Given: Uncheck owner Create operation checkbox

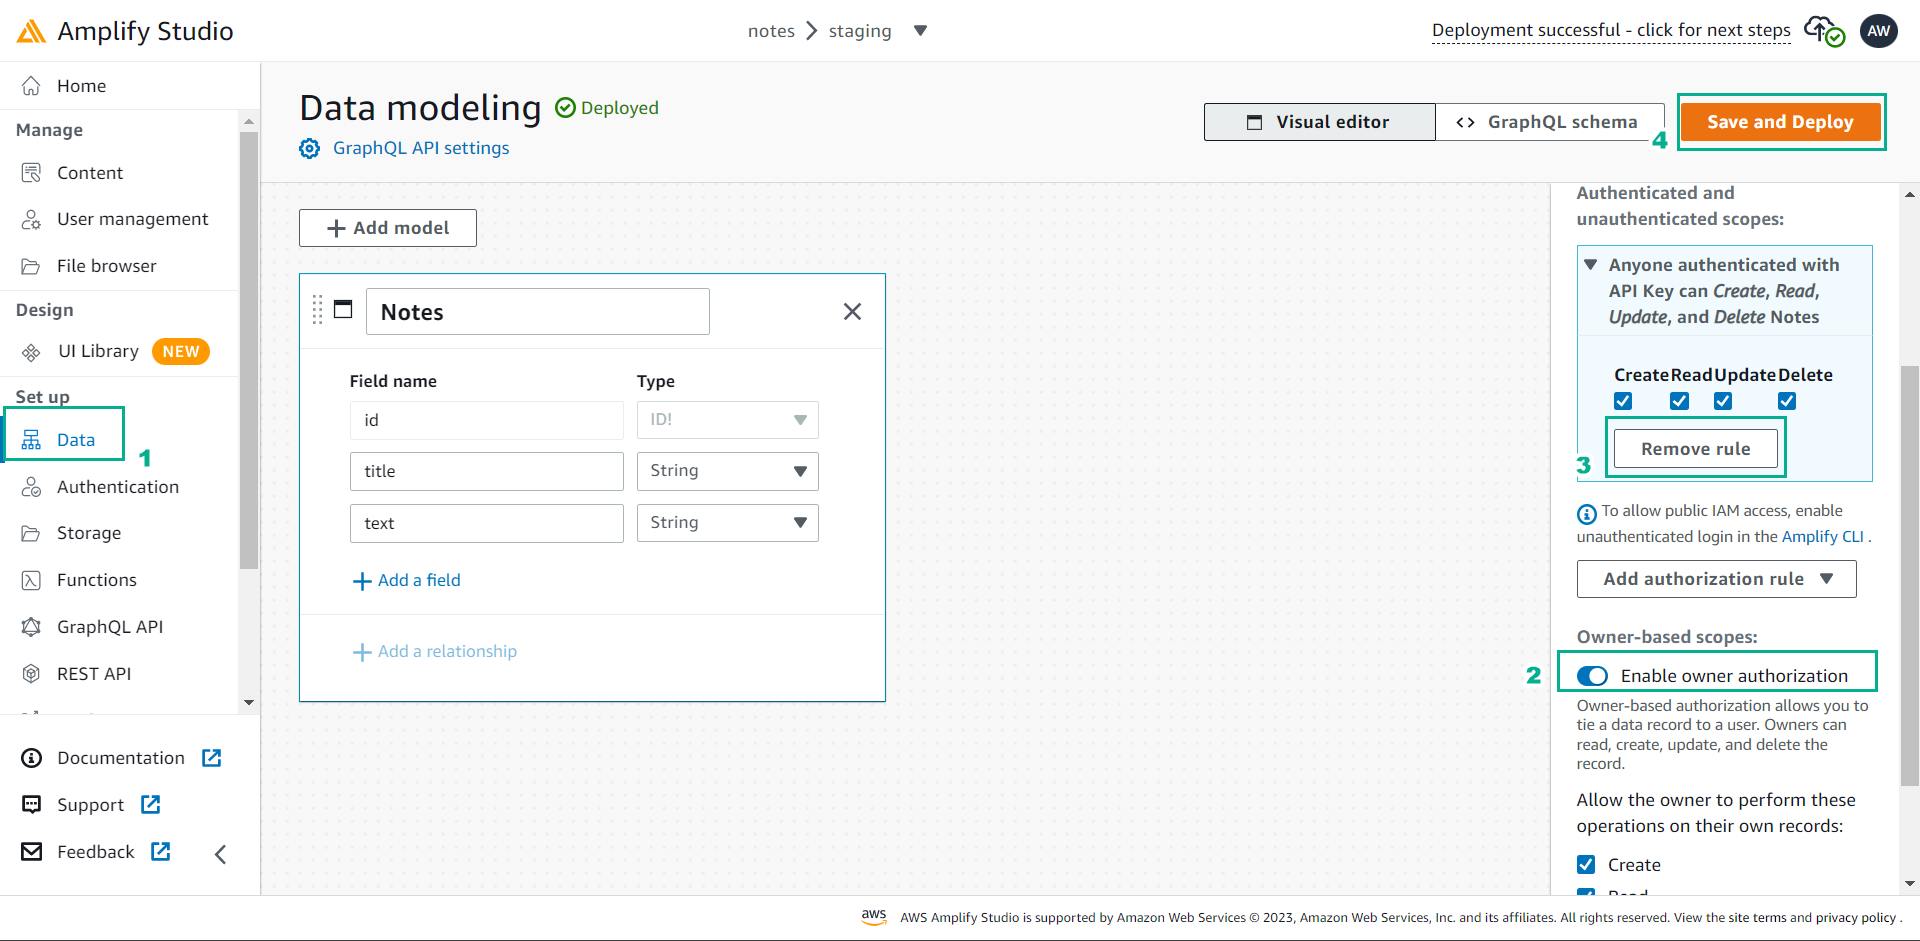Looking at the screenshot, I should pyautogui.click(x=1586, y=864).
